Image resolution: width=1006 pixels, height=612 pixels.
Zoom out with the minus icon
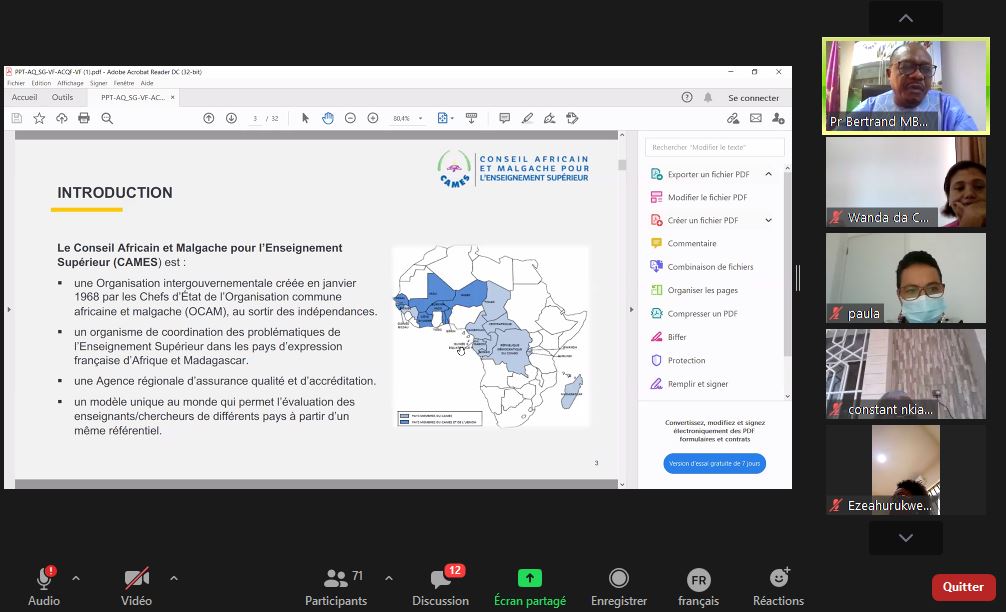click(x=350, y=118)
